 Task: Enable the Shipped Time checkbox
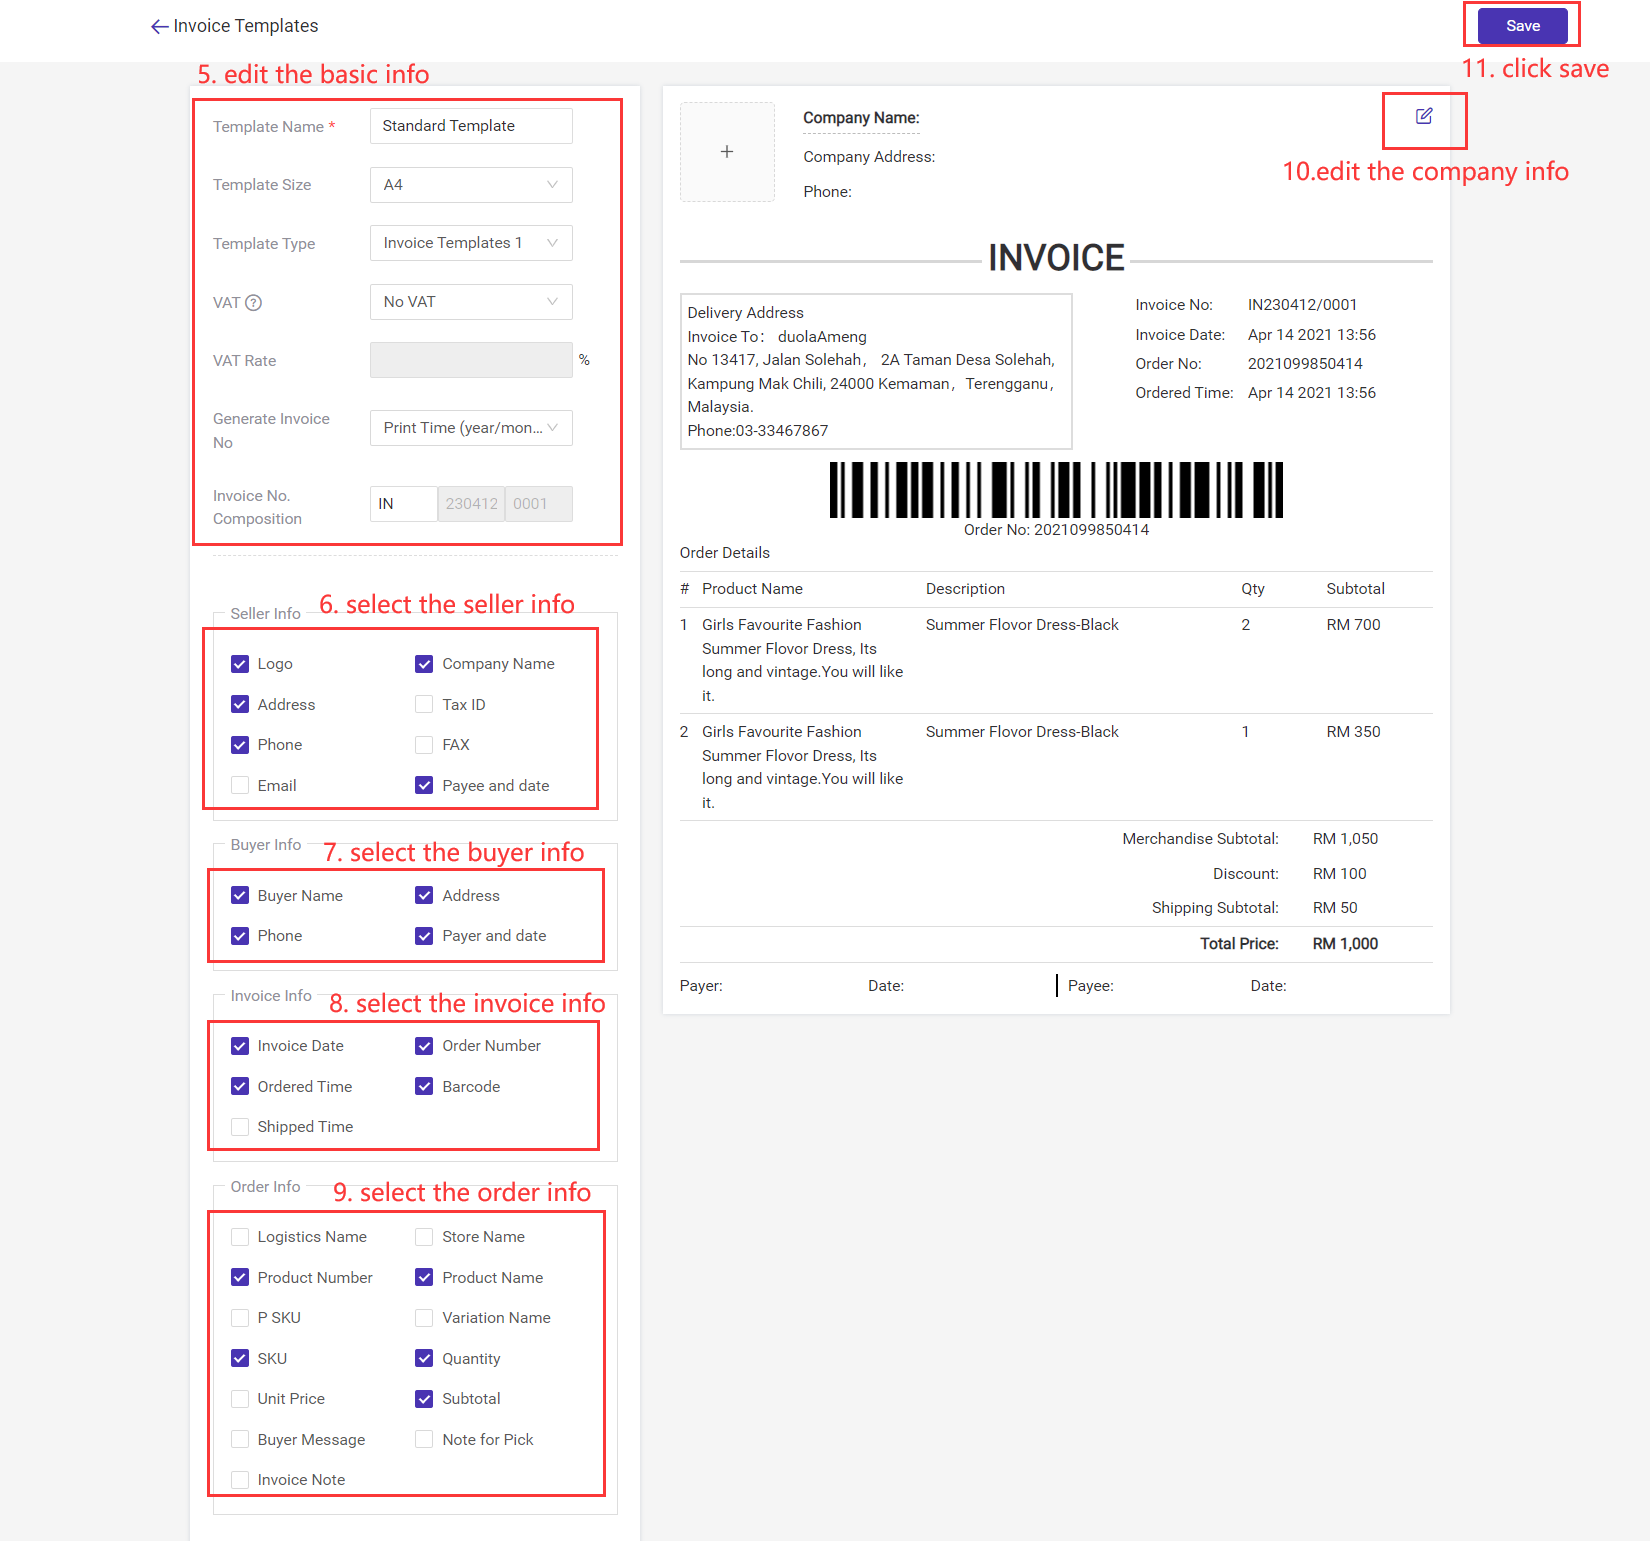pyautogui.click(x=240, y=1126)
